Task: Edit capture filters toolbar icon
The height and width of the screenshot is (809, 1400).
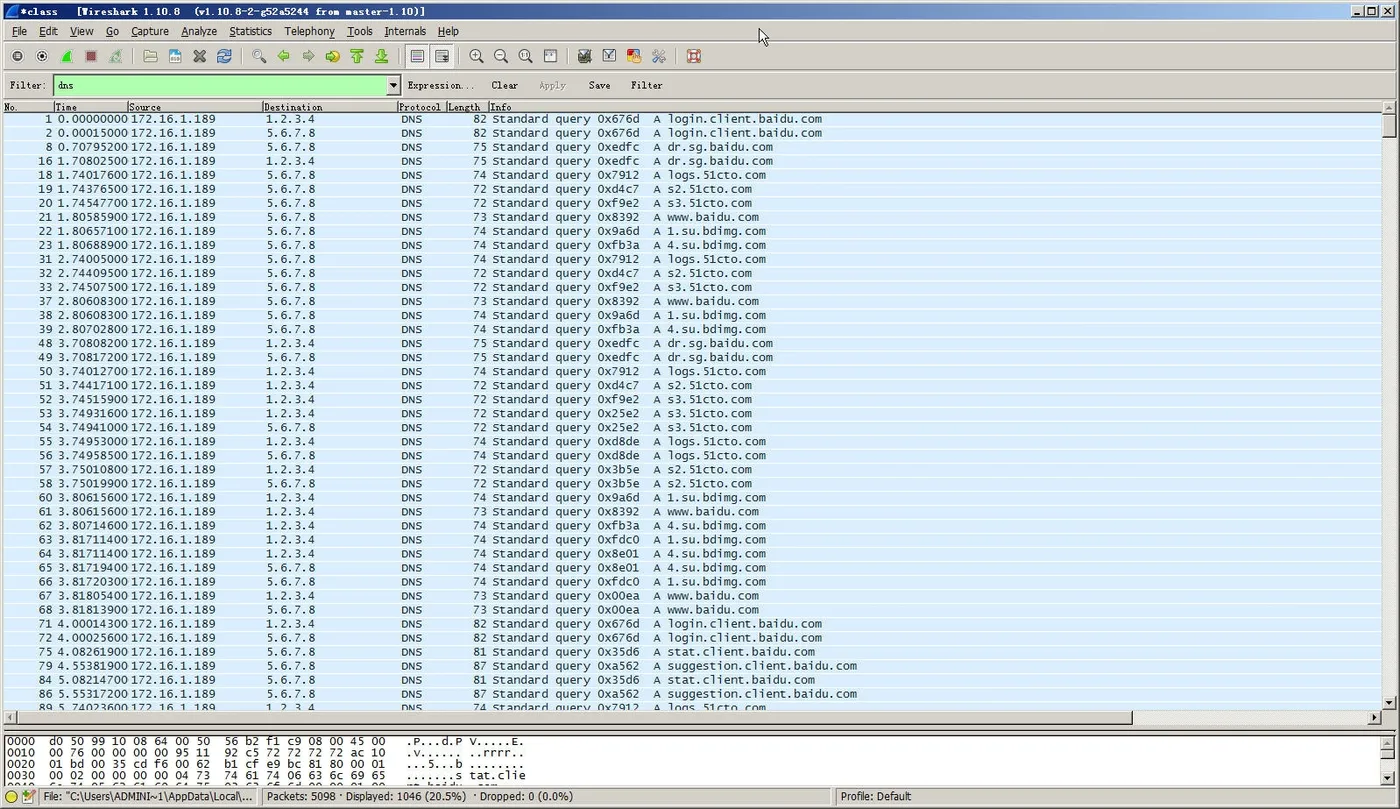Action: point(584,57)
